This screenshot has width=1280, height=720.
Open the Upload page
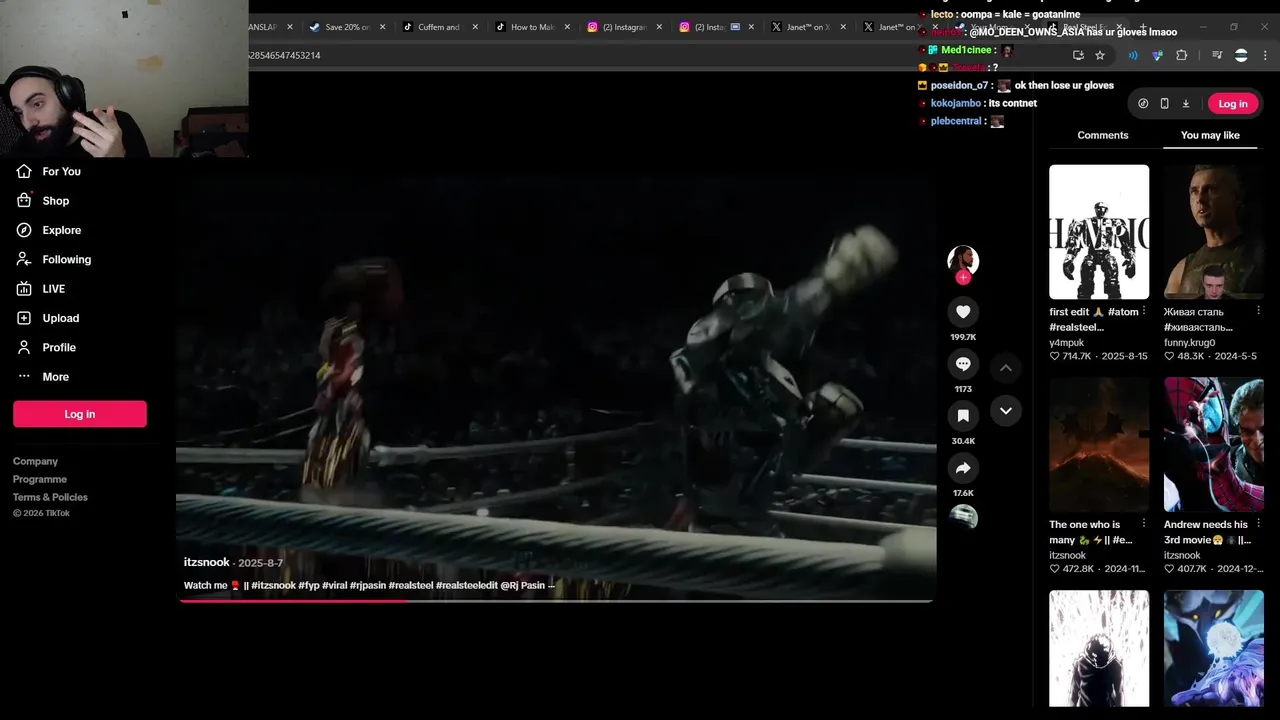pos(47,318)
